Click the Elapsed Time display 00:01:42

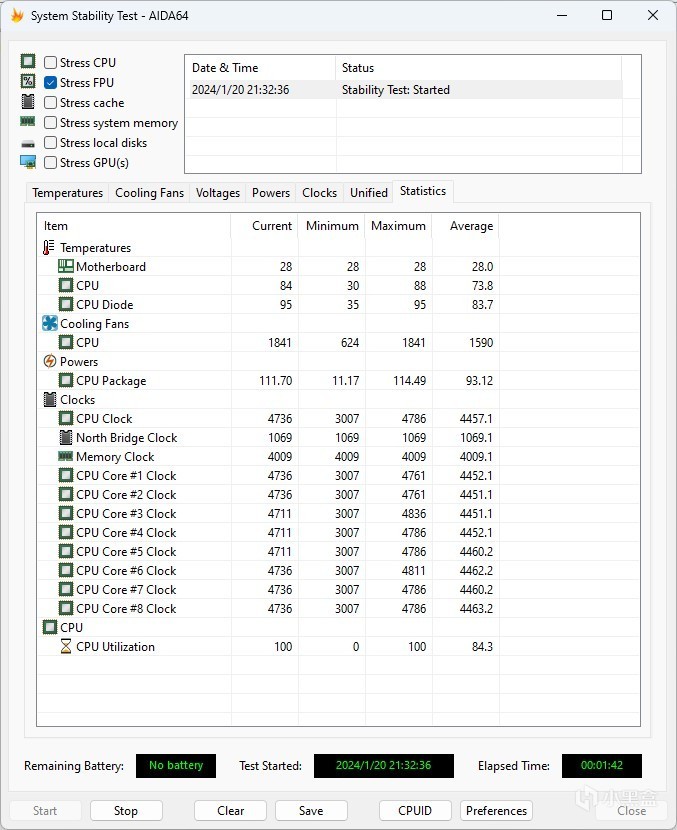pos(601,765)
